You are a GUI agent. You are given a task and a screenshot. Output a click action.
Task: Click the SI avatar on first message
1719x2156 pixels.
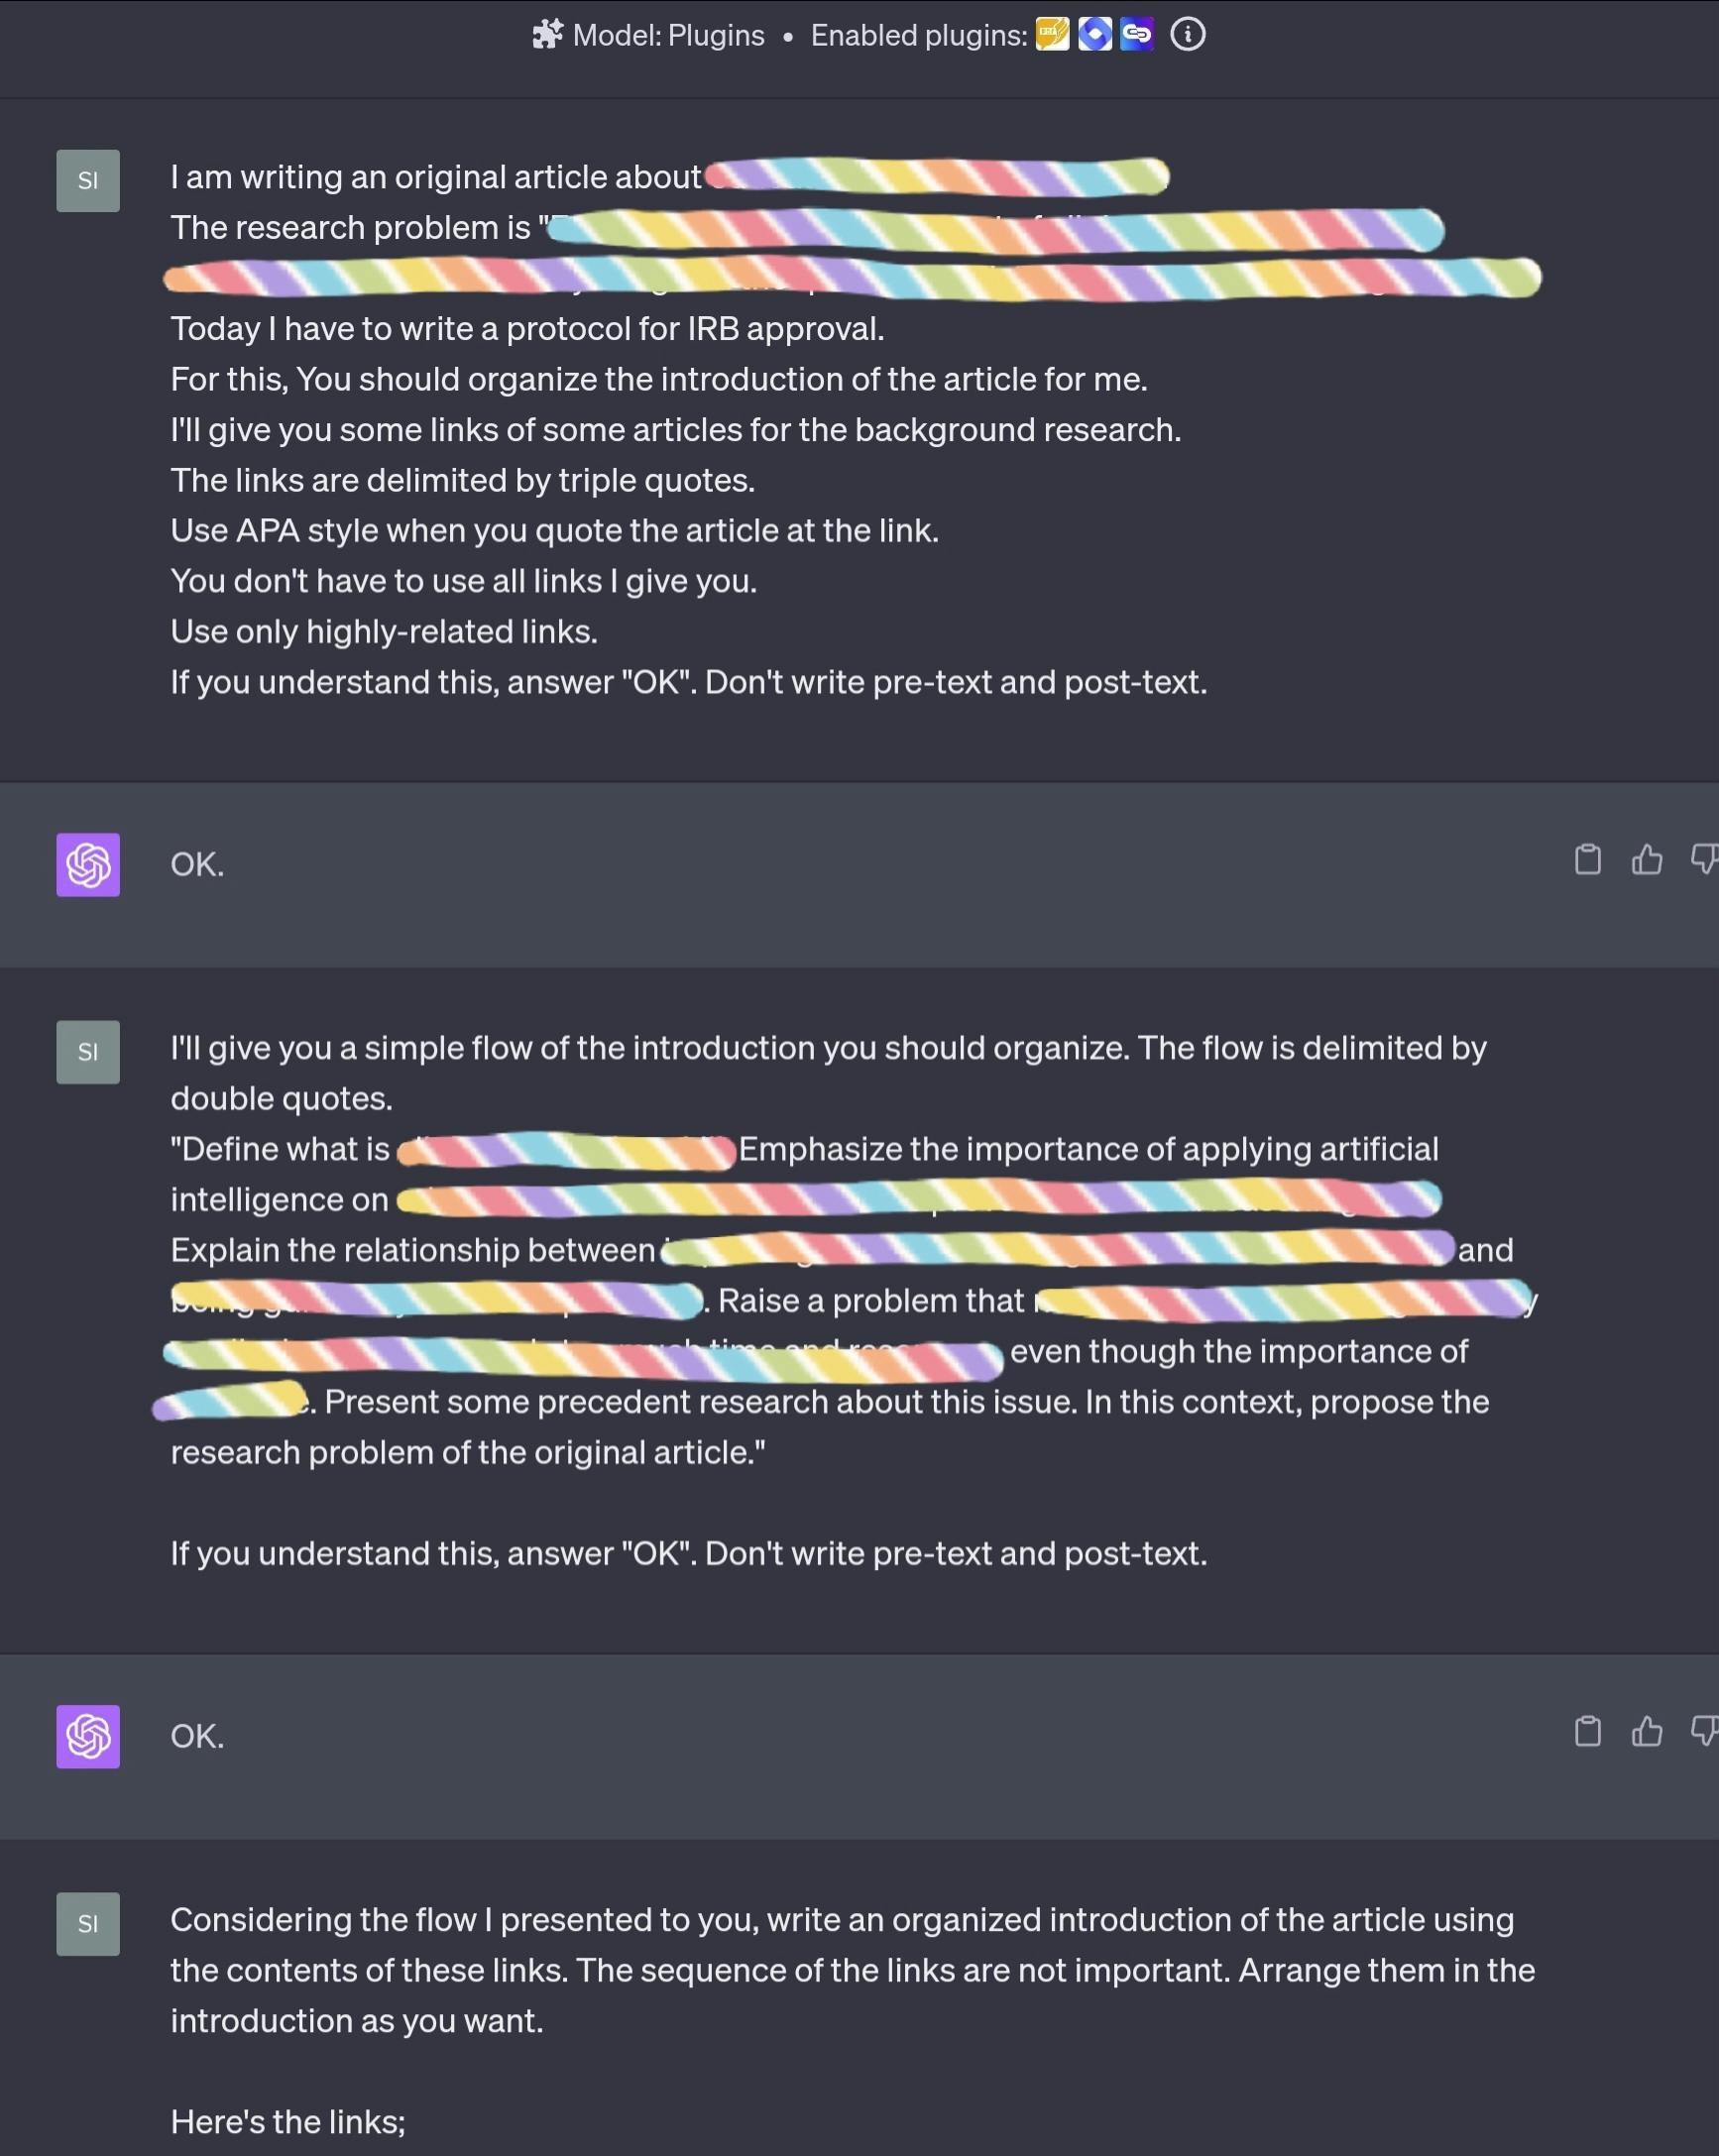point(88,181)
